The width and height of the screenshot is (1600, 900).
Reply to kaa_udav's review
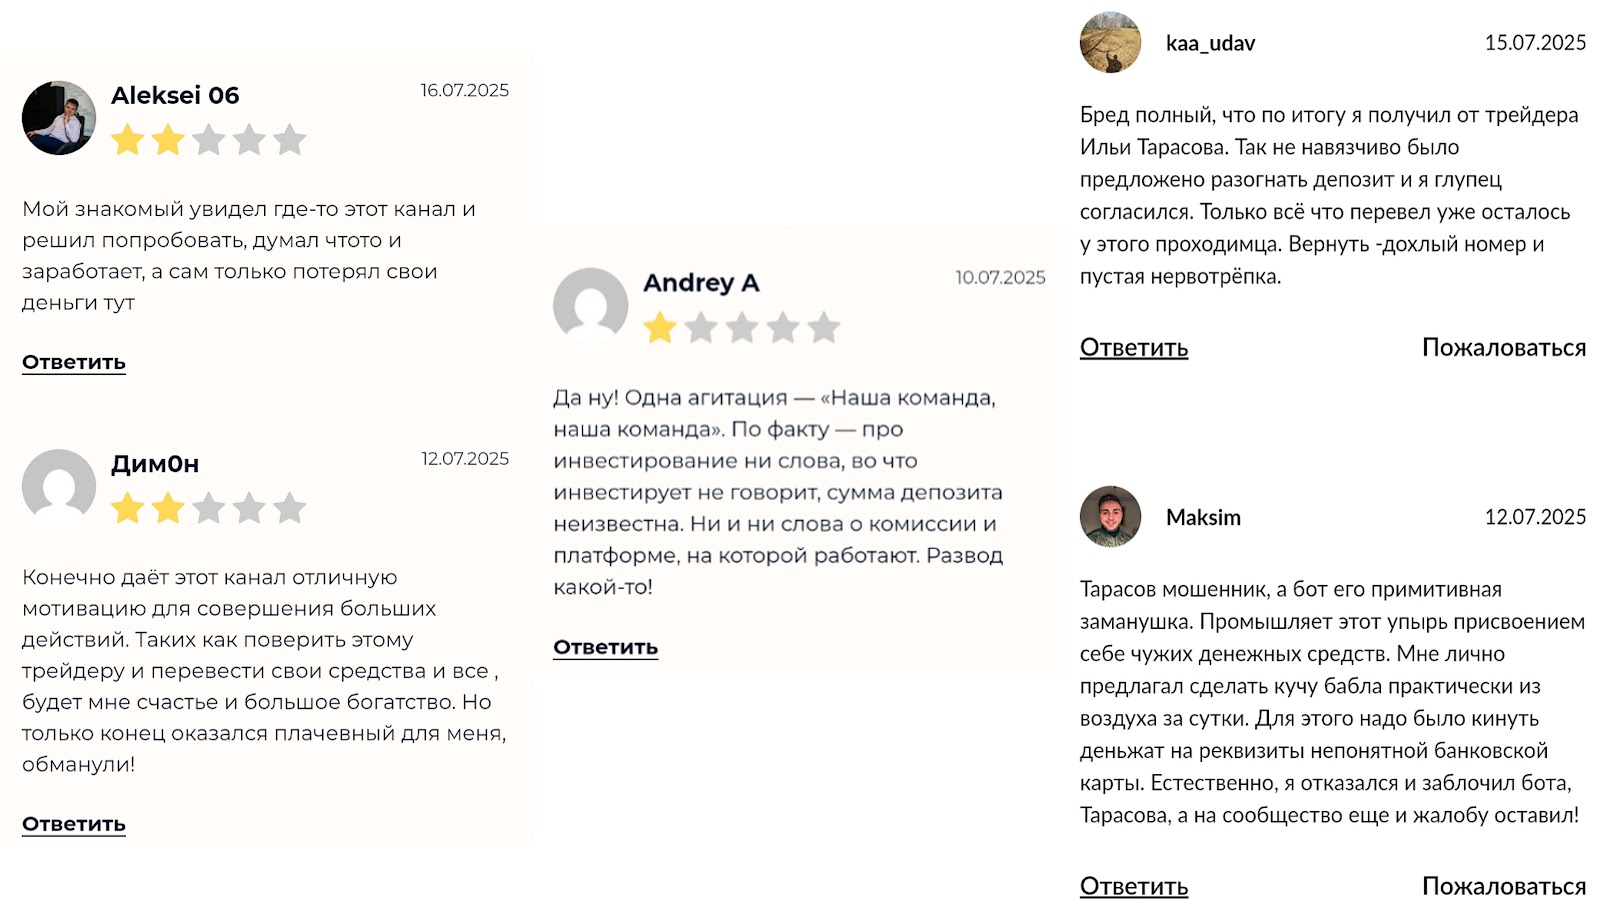(1134, 348)
